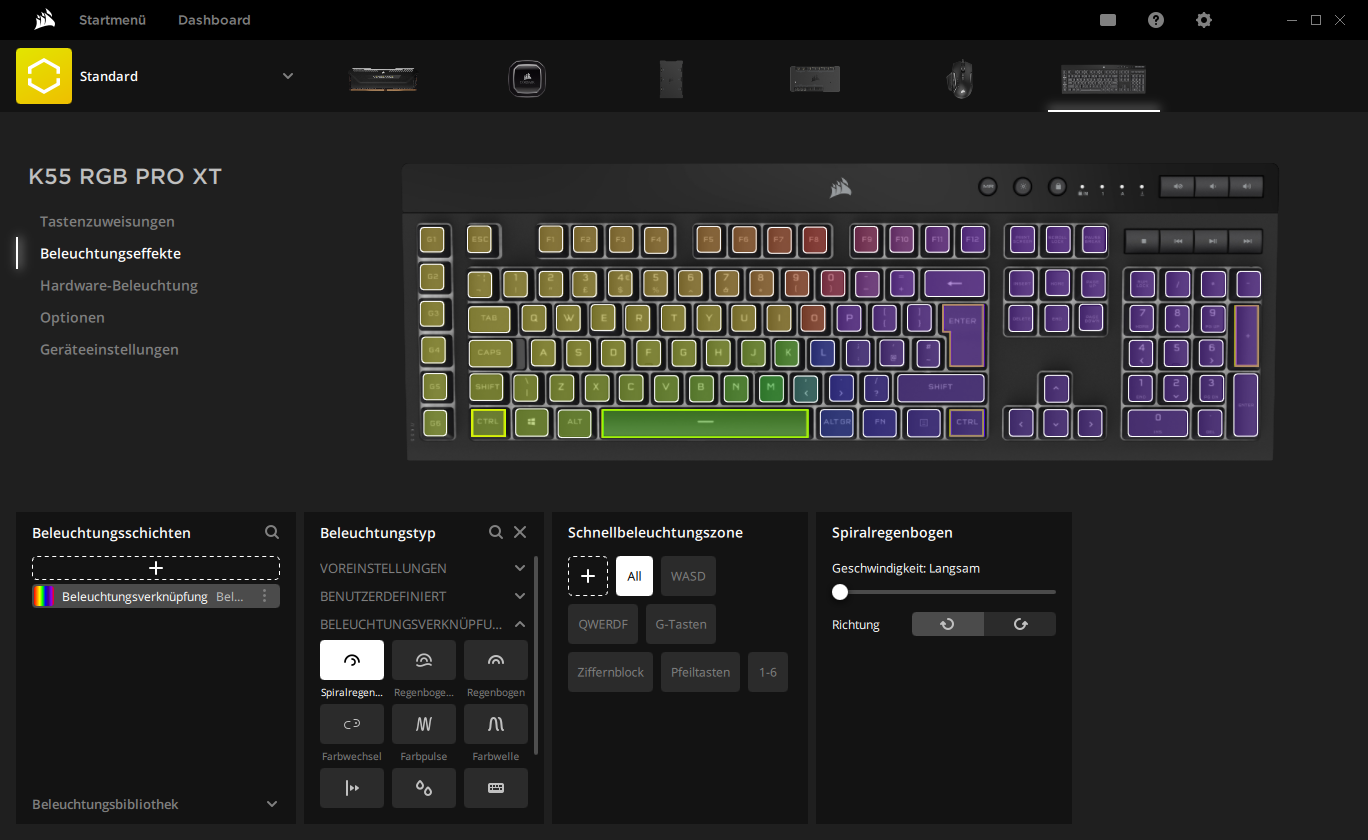Screen dimensions: 1368x840
Task: Set rotation direction to counterclockwise
Action: 947,624
